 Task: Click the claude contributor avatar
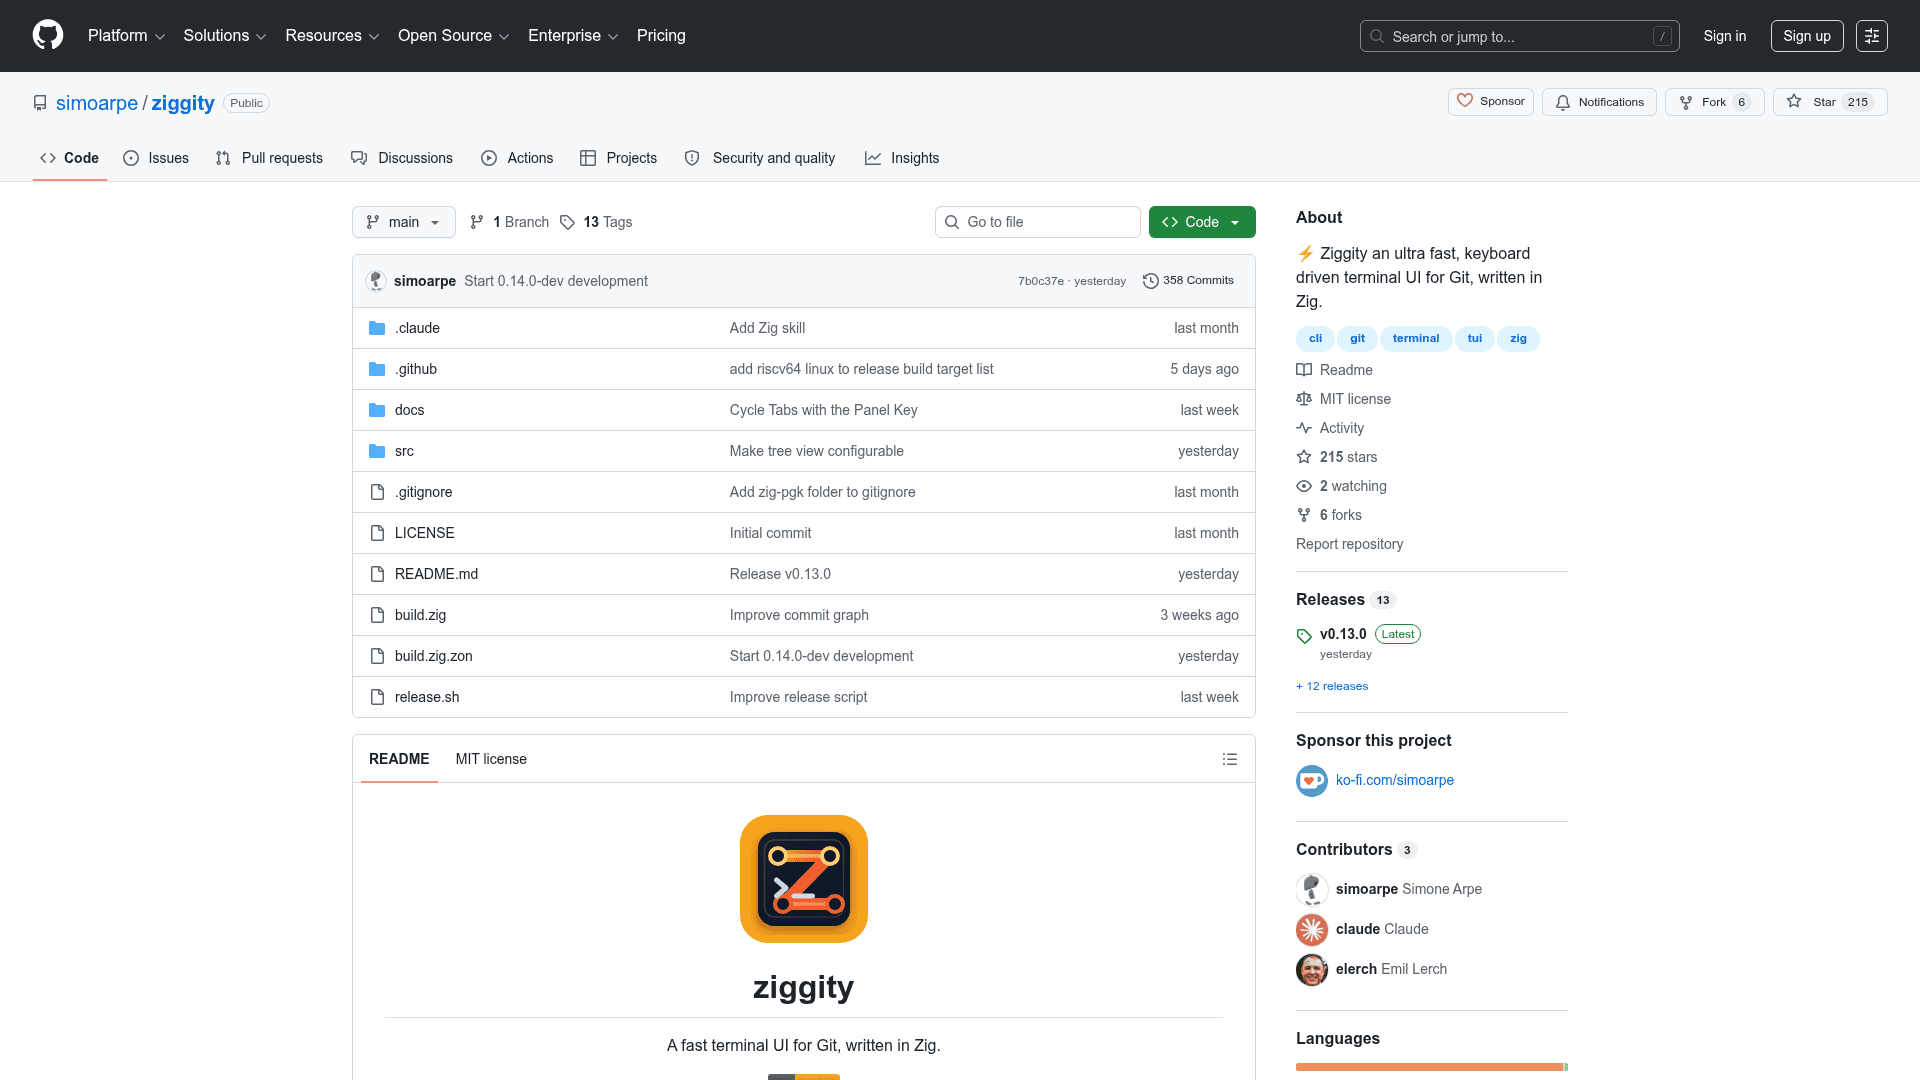(x=1311, y=929)
